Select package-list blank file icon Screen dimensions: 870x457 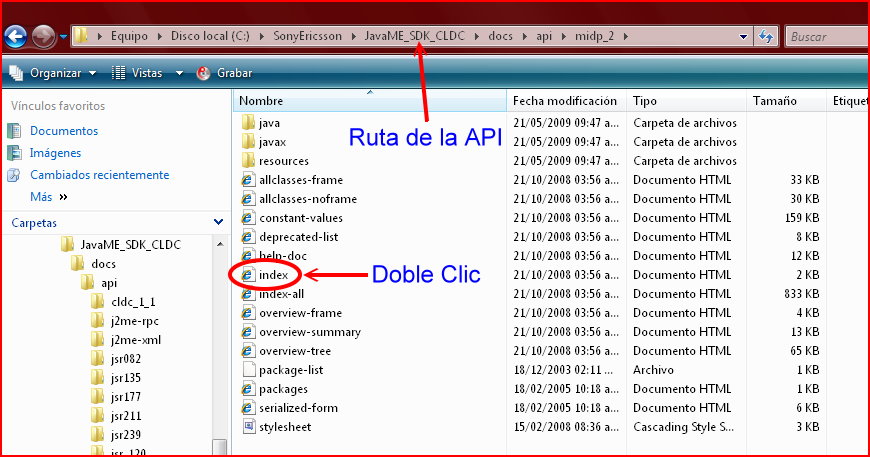tap(248, 369)
